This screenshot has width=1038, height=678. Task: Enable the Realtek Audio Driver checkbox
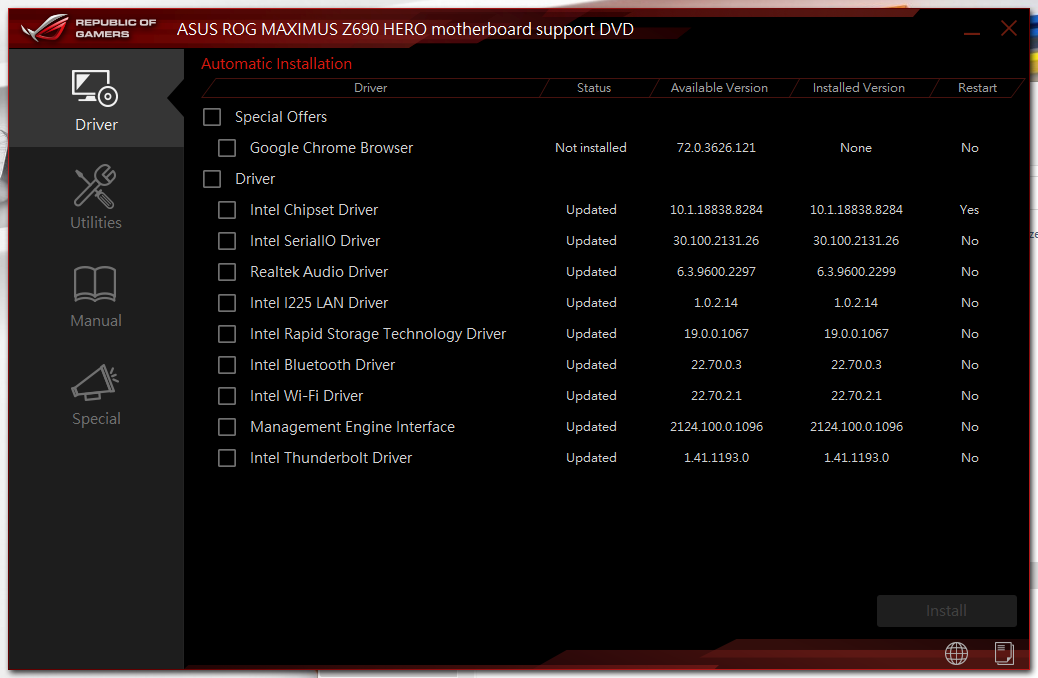coord(228,272)
